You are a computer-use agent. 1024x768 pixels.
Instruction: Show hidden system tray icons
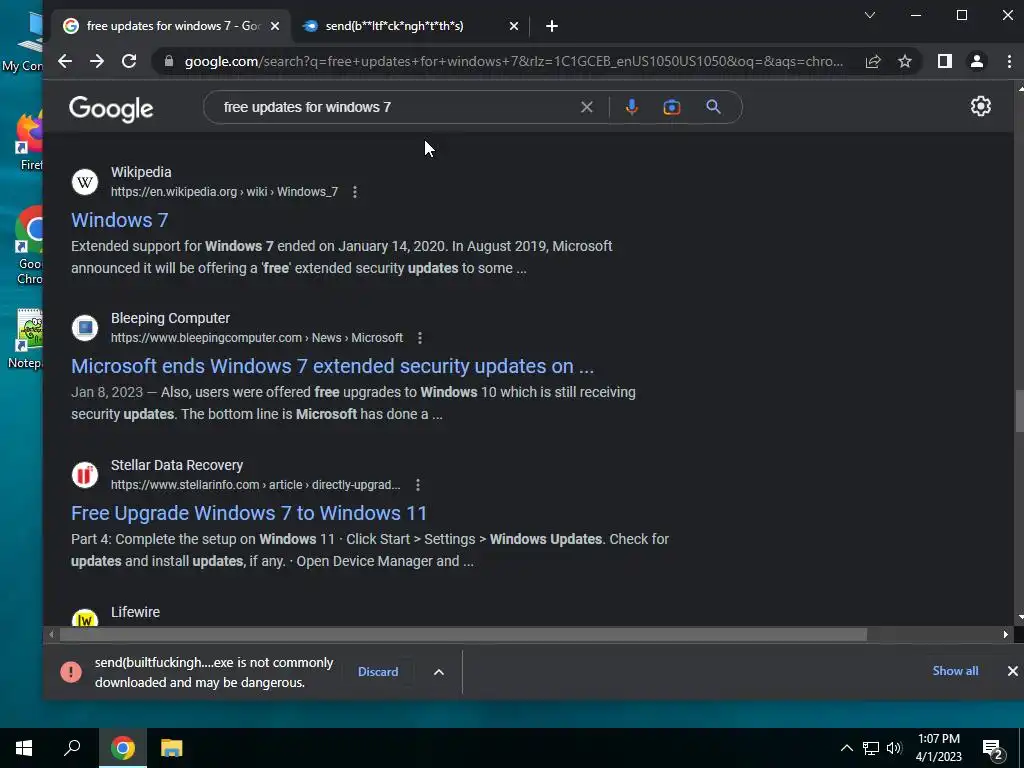click(x=846, y=748)
